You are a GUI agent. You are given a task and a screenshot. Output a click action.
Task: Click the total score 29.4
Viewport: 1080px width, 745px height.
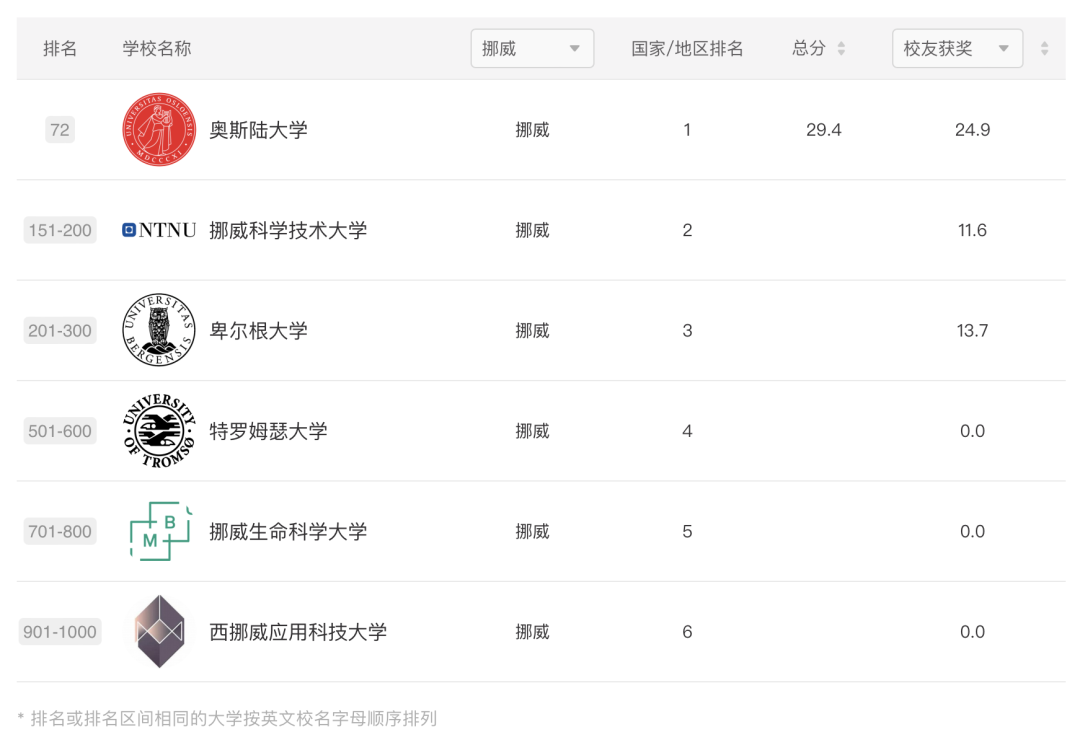point(824,129)
